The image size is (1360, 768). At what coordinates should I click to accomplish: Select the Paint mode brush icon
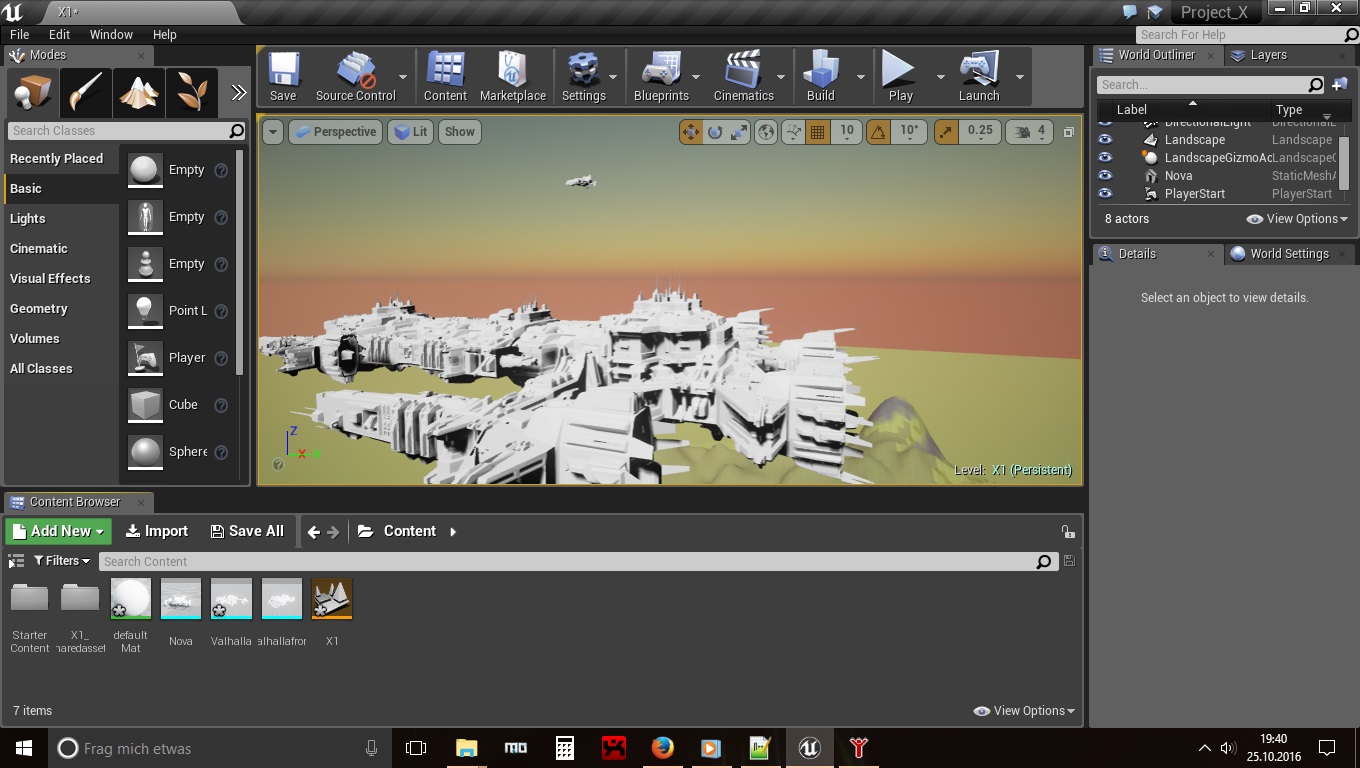[x=85, y=94]
